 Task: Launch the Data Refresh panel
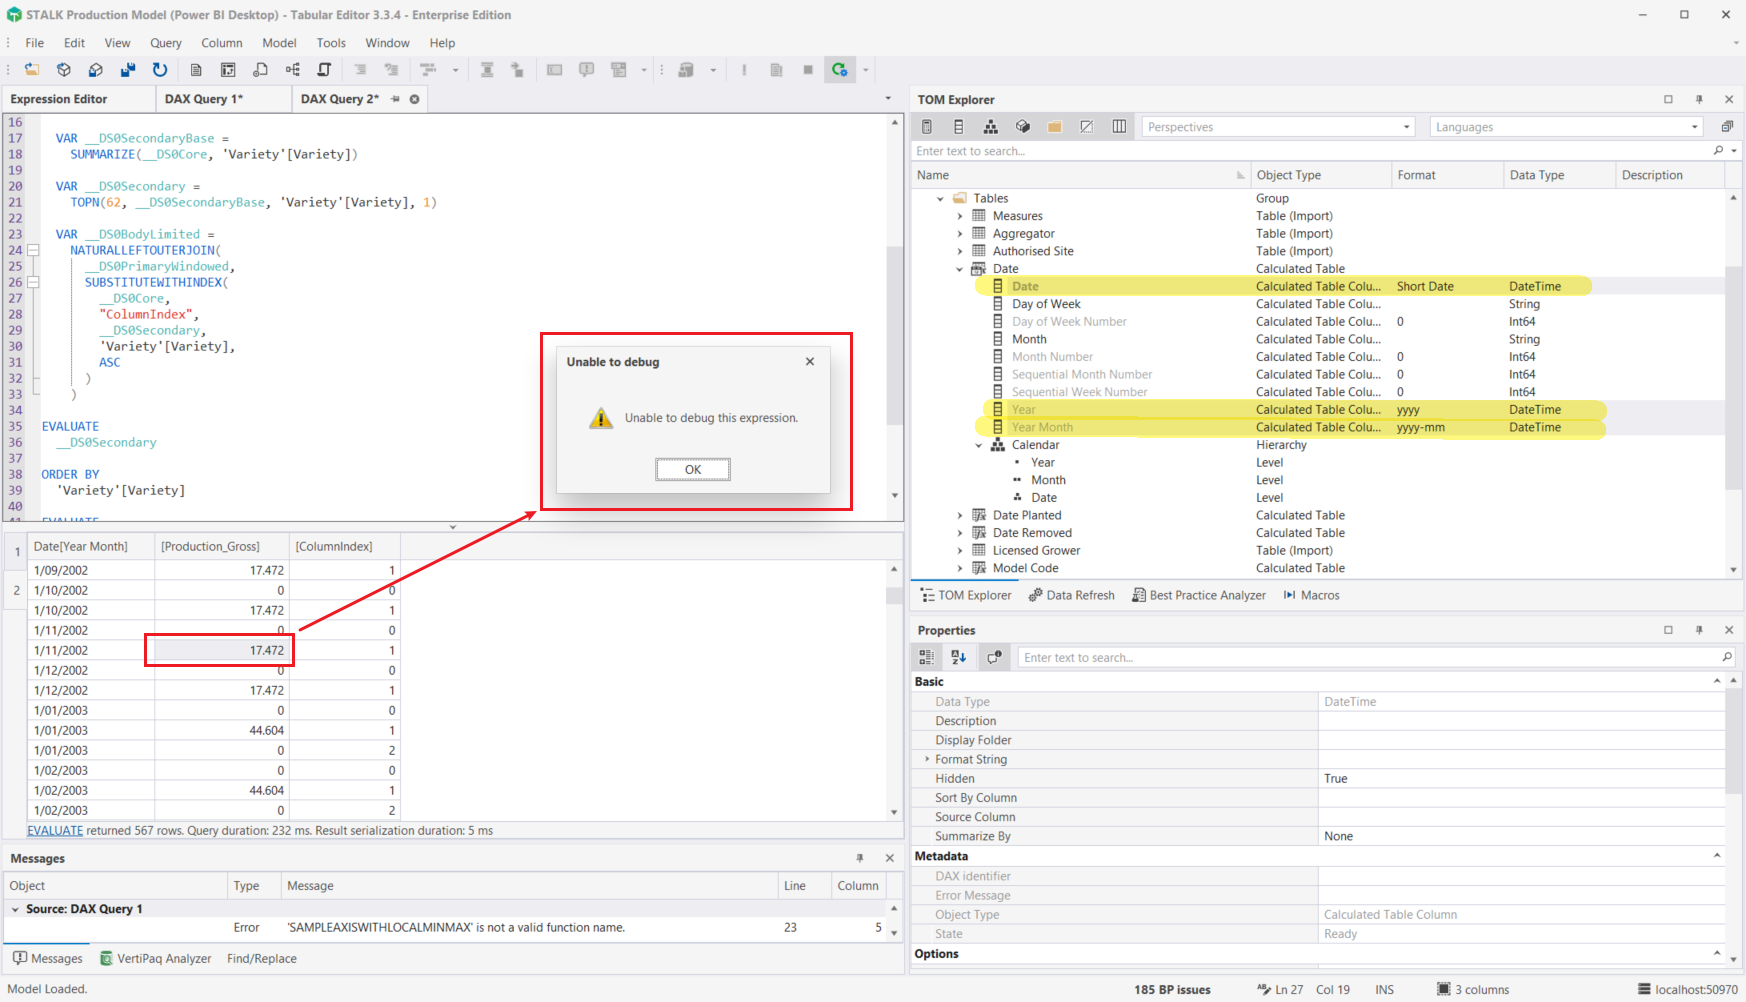point(1071,595)
